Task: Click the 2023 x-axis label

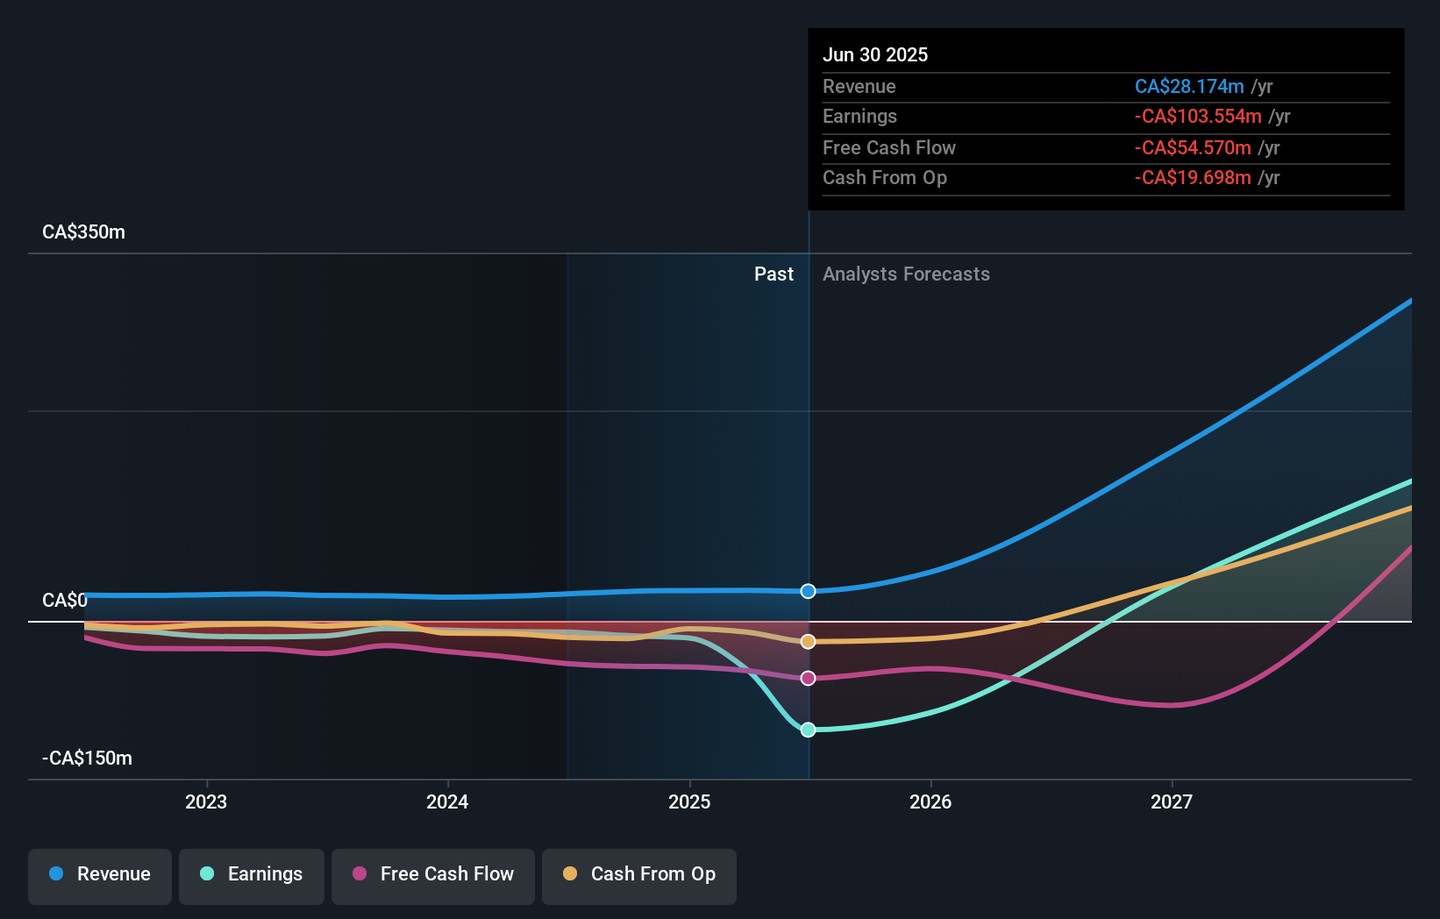Action: pyautogui.click(x=206, y=802)
